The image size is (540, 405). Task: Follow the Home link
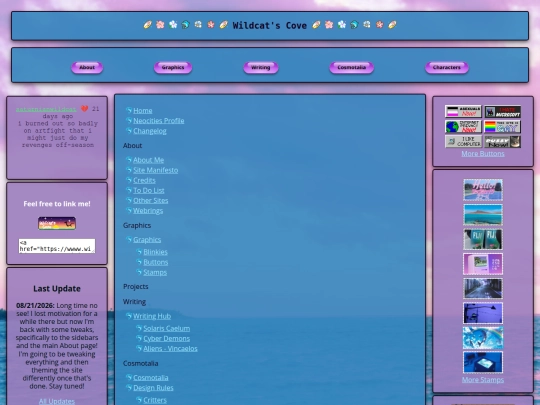(x=143, y=111)
